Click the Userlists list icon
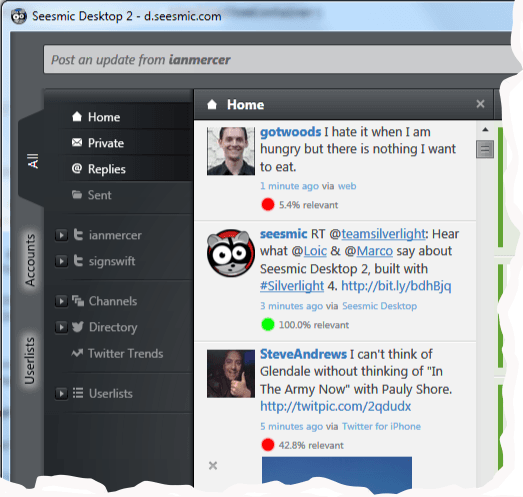The height and width of the screenshot is (497, 523). [x=78, y=393]
